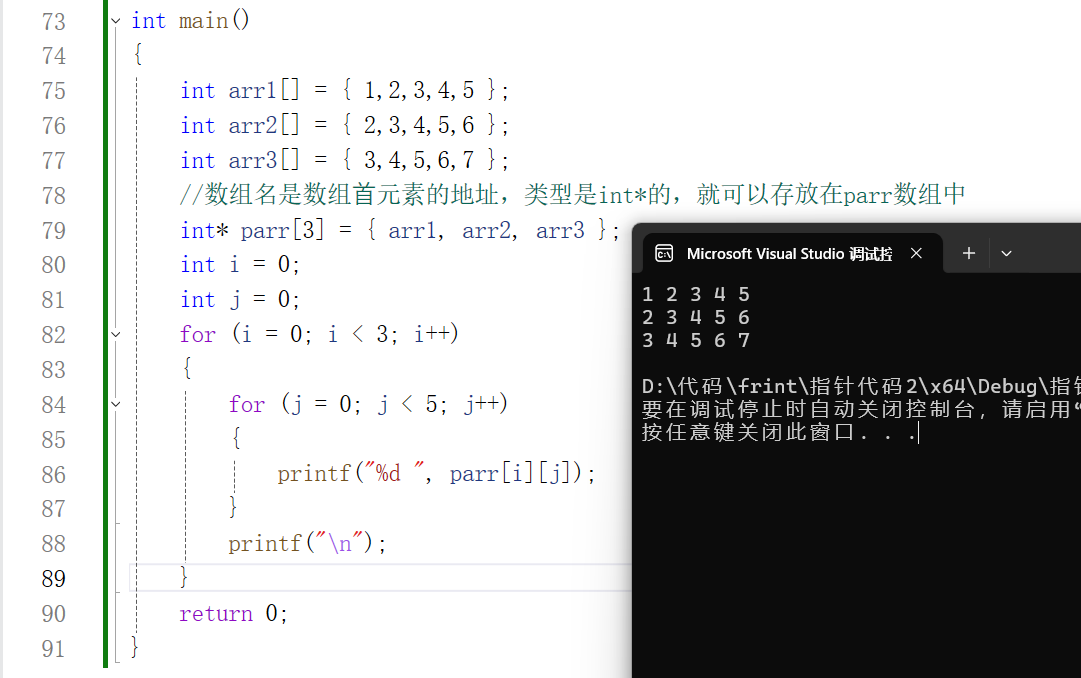Click the printf("\n") statement
This screenshot has width=1081, height=678.
307,543
